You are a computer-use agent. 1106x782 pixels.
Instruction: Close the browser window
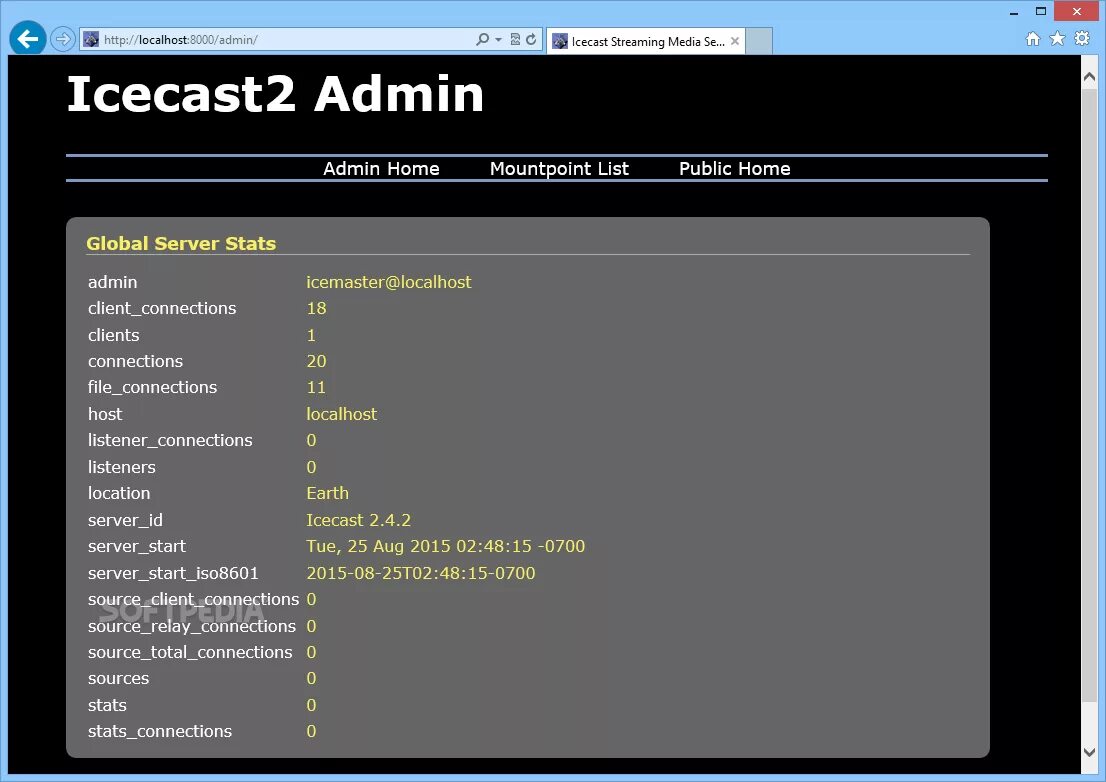(x=1076, y=11)
